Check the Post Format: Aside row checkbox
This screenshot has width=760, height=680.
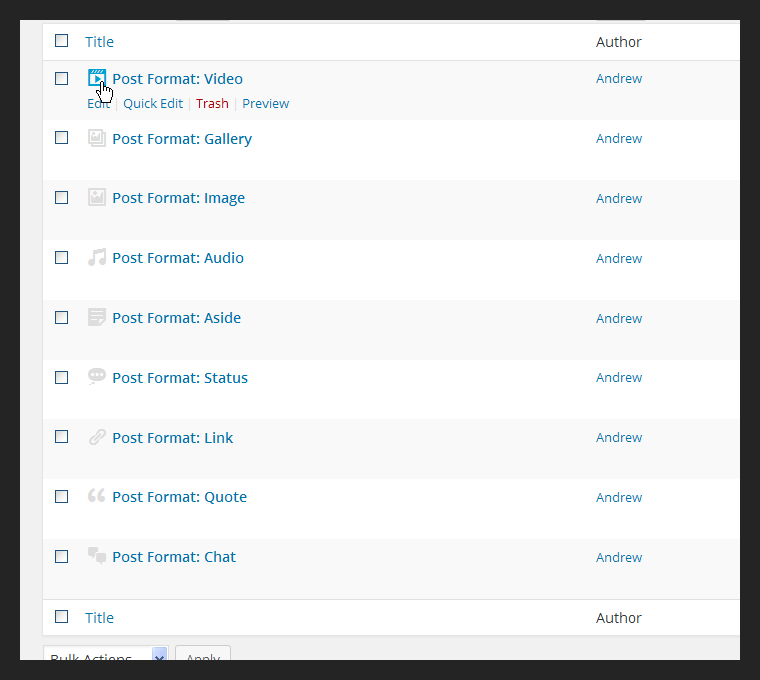point(62,317)
